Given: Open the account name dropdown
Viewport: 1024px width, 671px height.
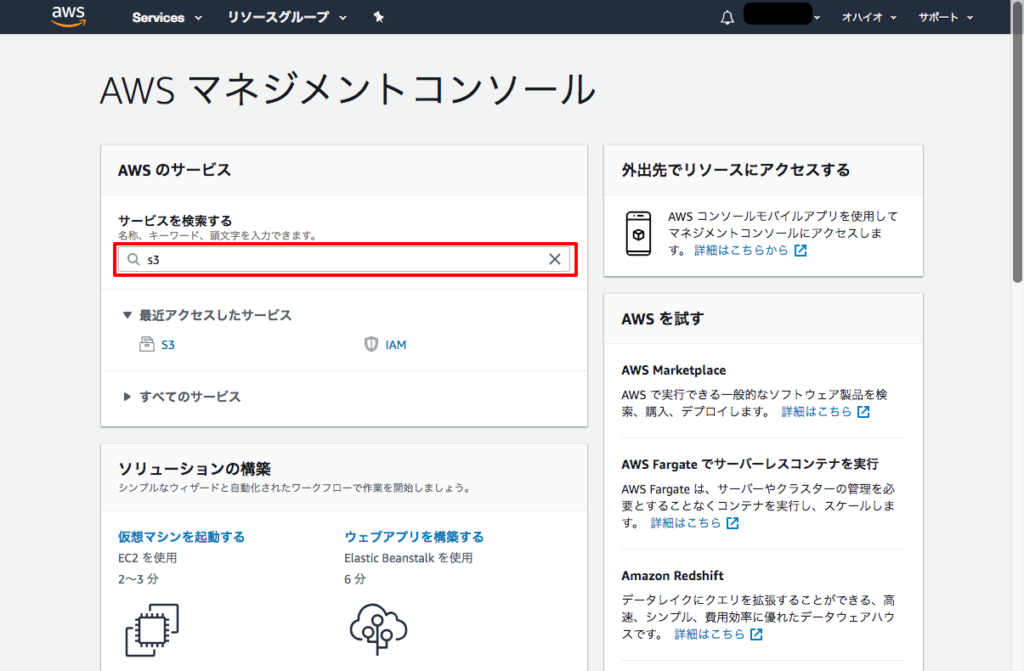Looking at the screenshot, I should [x=782, y=15].
